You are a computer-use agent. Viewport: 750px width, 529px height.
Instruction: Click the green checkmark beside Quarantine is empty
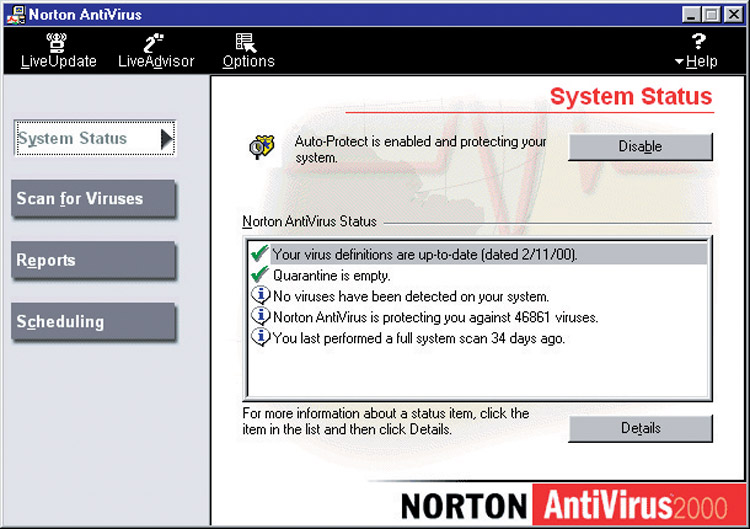(260, 275)
